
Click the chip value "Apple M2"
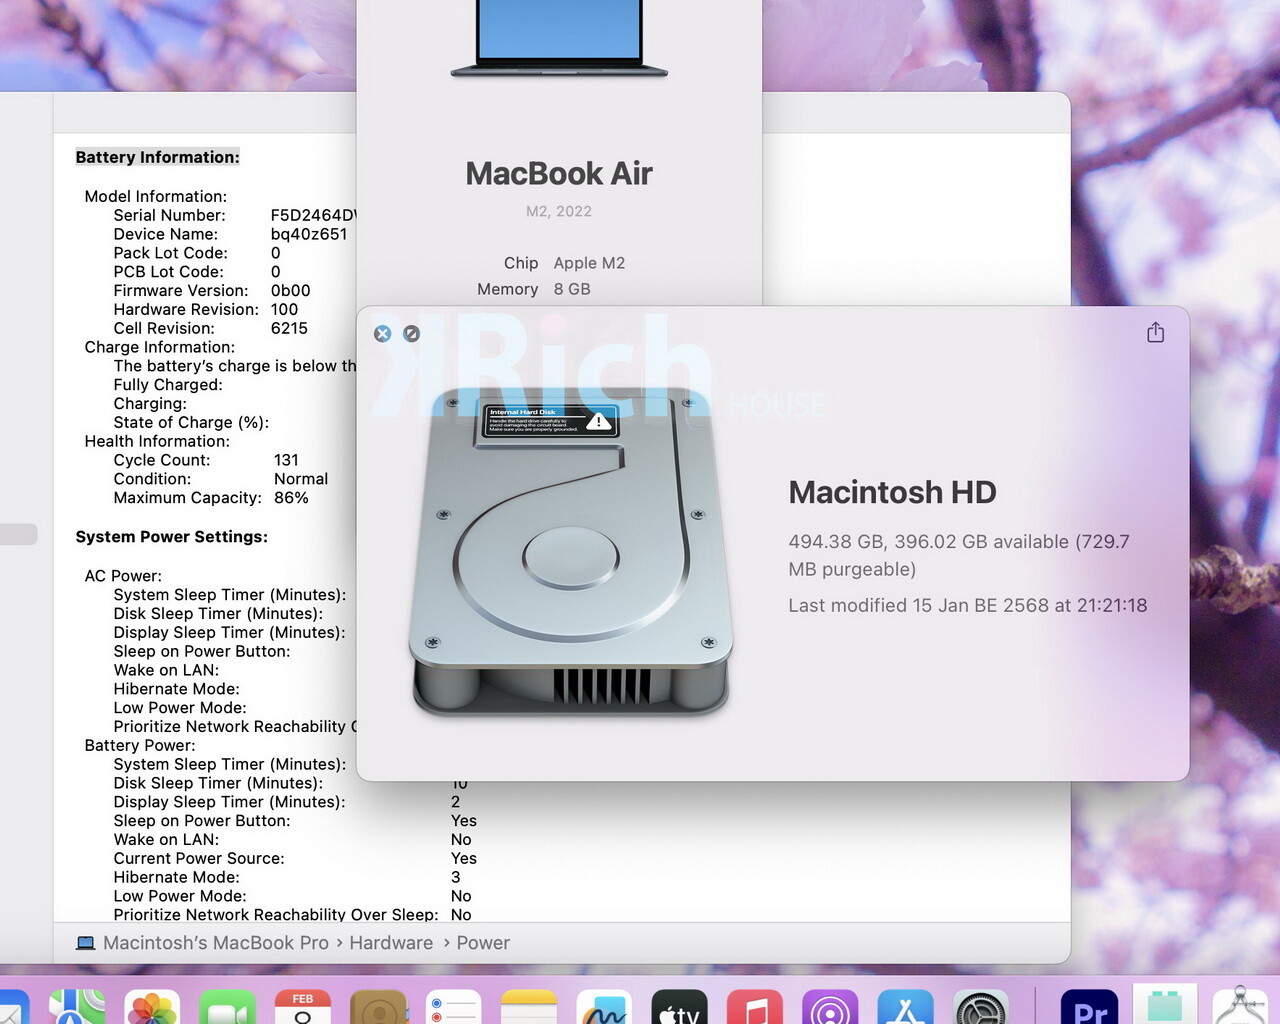pyautogui.click(x=589, y=263)
